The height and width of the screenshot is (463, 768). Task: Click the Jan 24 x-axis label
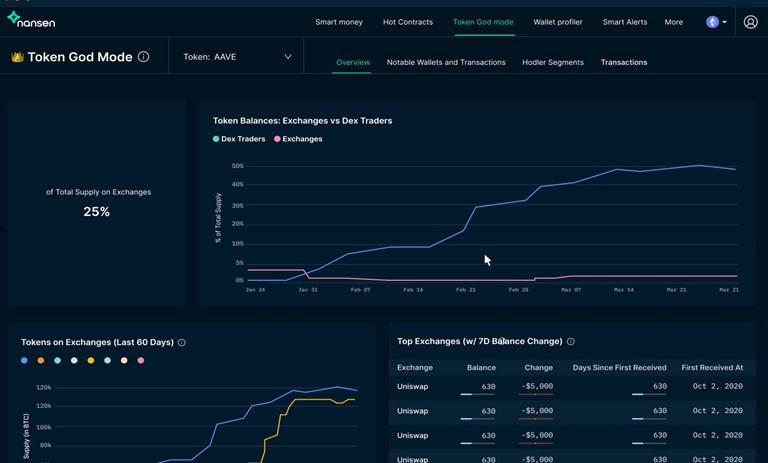[x=255, y=290]
